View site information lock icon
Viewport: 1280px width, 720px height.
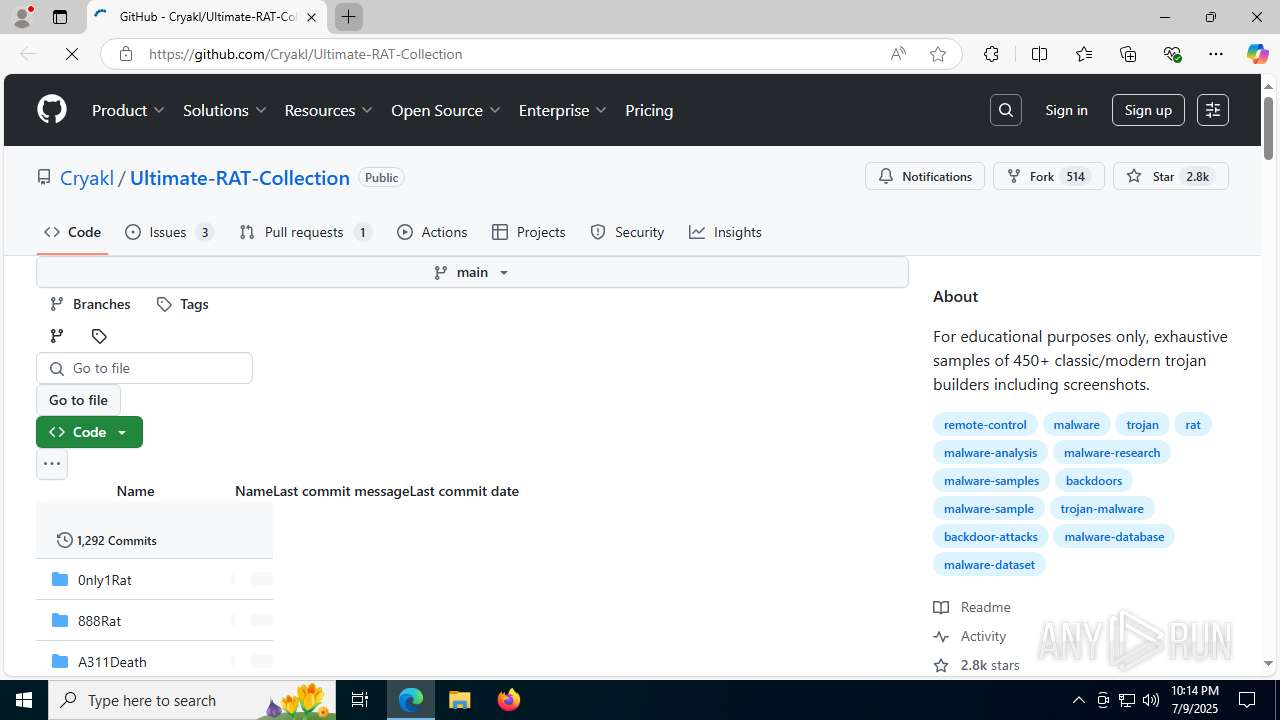click(126, 54)
